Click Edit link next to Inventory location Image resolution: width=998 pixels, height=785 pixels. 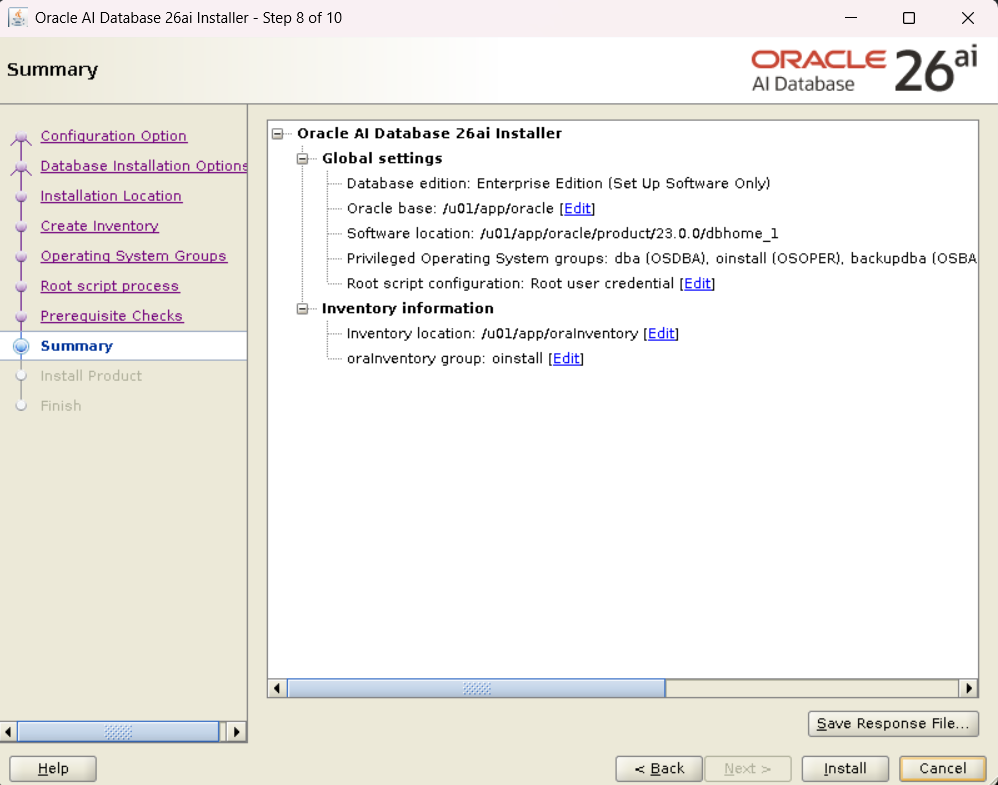click(661, 333)
